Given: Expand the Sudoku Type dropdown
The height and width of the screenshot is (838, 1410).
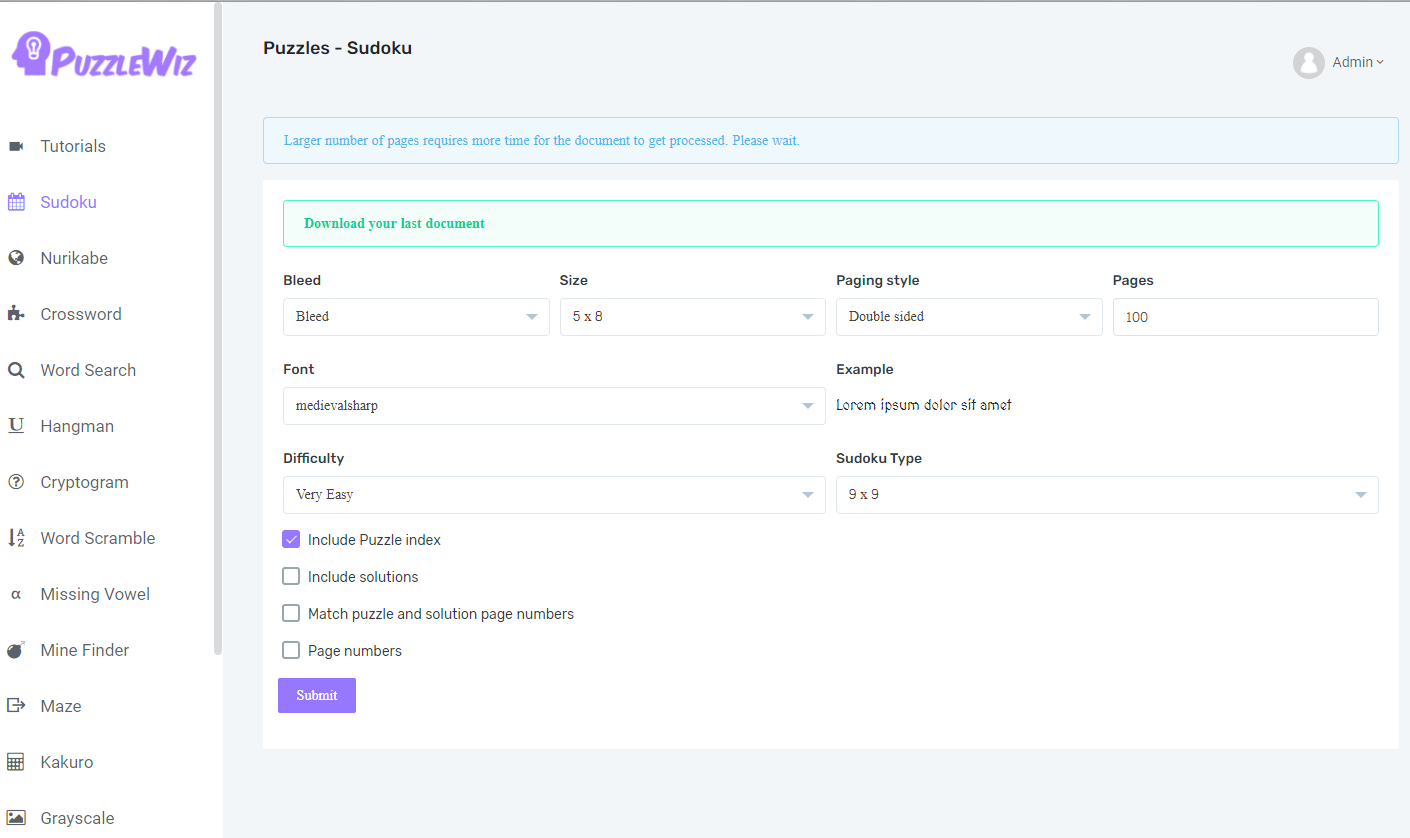Looking at the screenshot, I should coord(1107,495).
